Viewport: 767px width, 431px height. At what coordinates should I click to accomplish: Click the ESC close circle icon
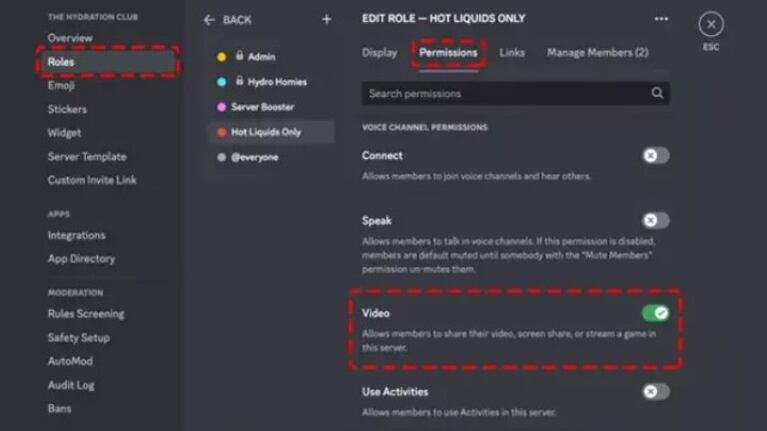[x=711, y=24]
